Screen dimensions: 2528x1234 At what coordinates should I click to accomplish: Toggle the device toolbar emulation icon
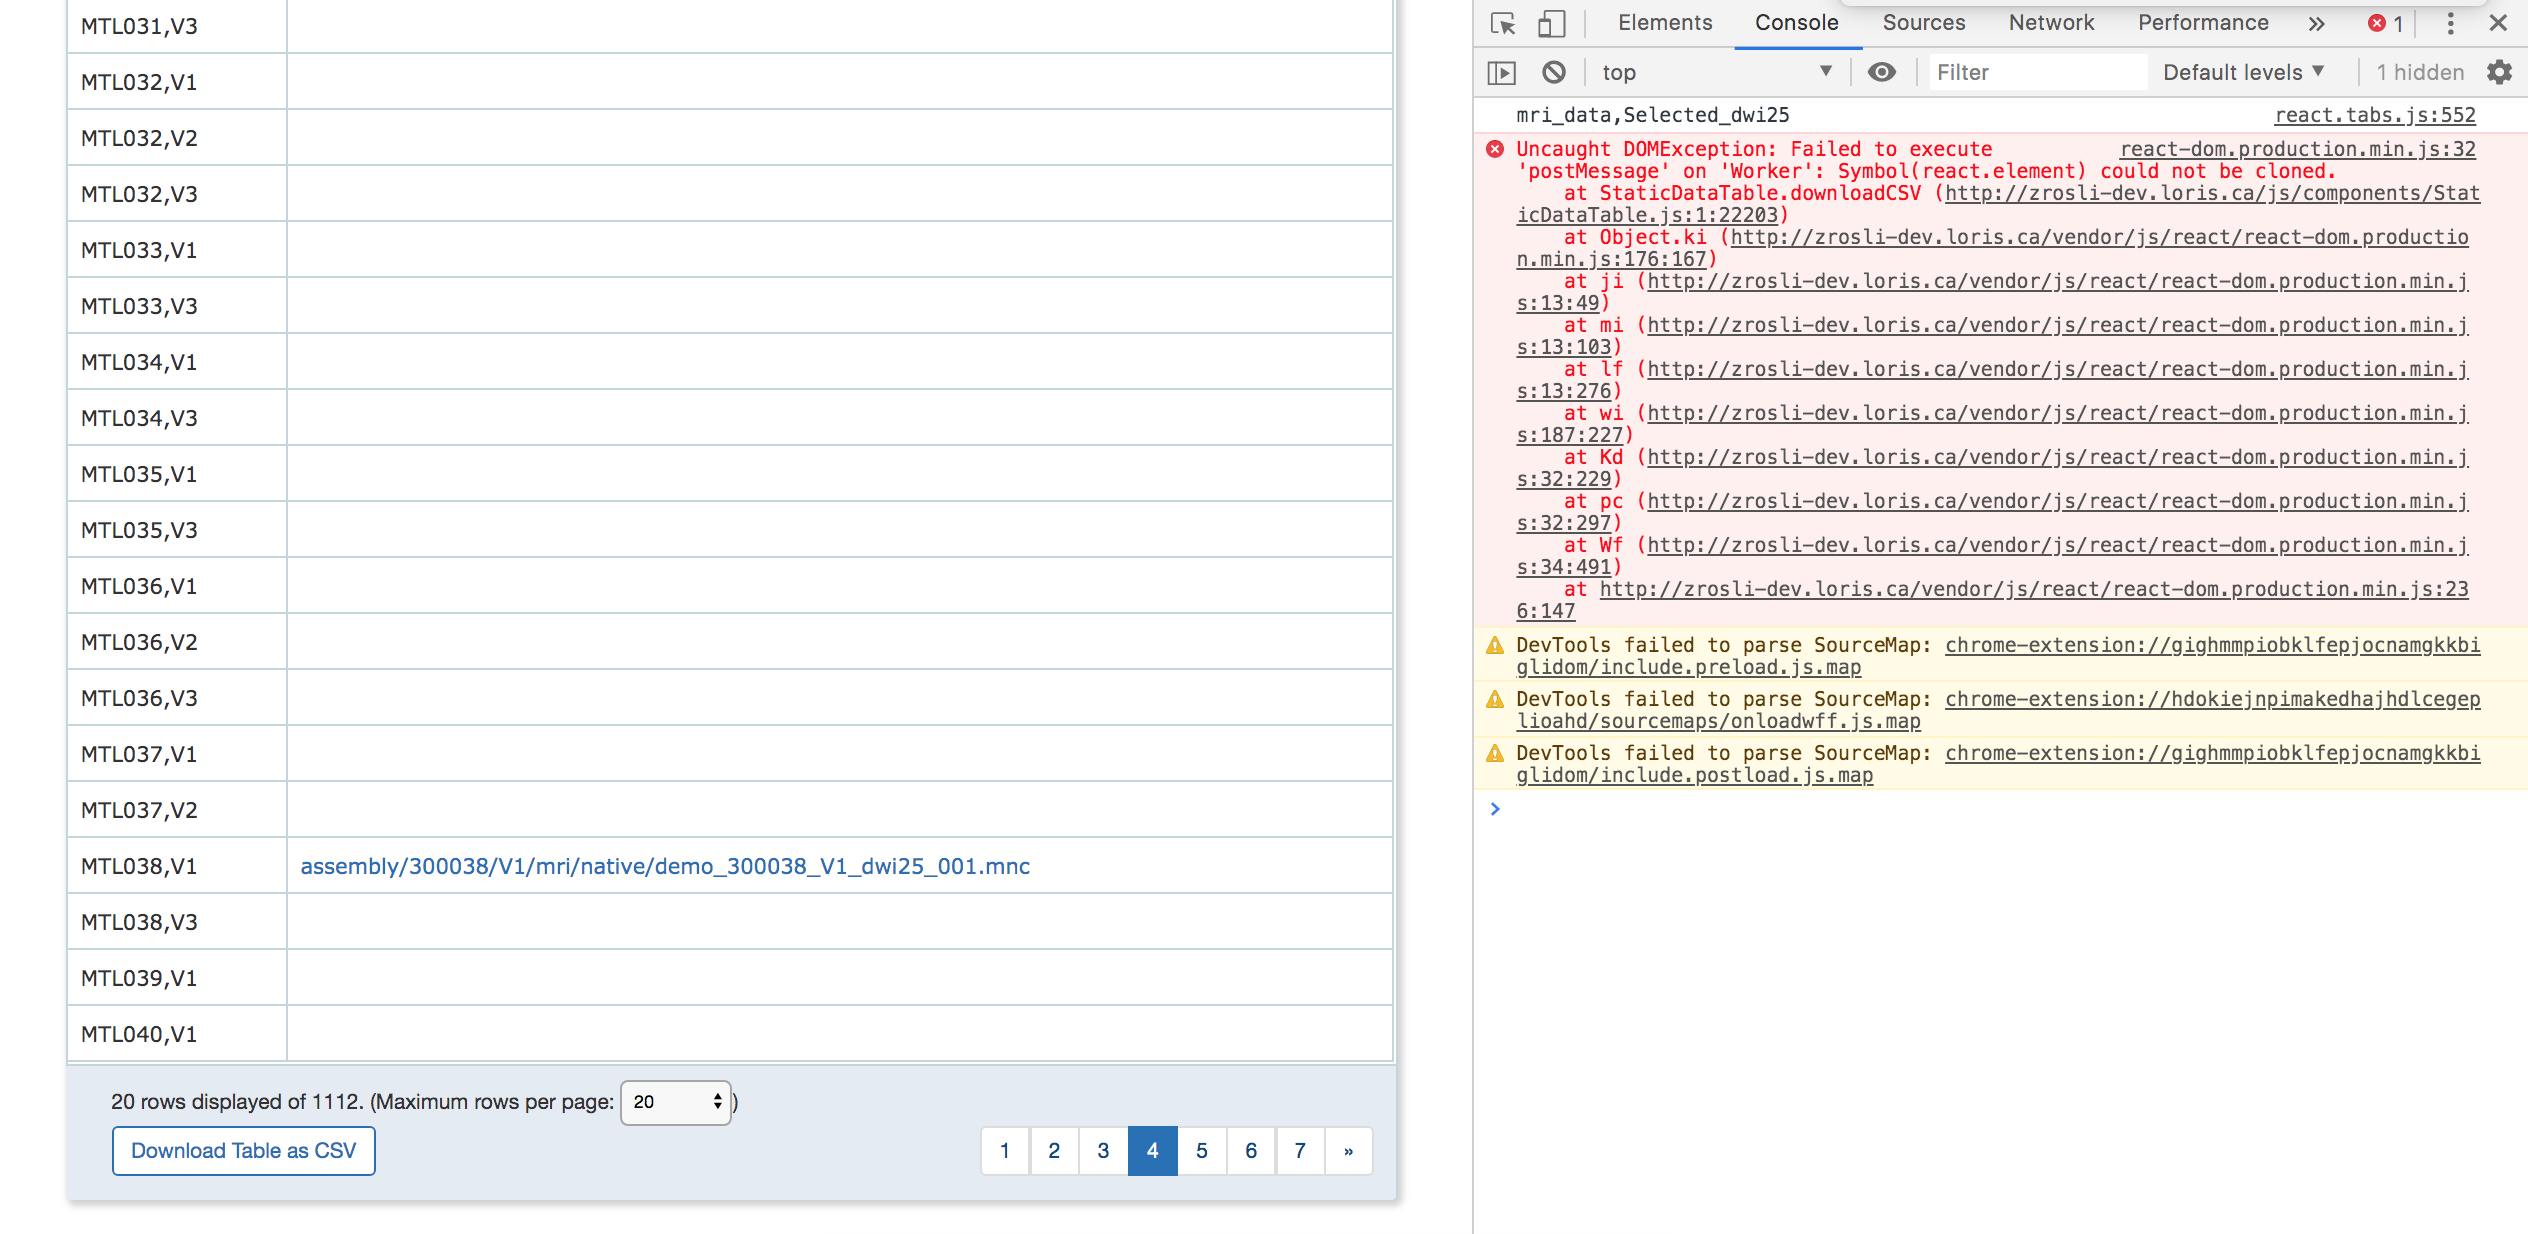1551,24
